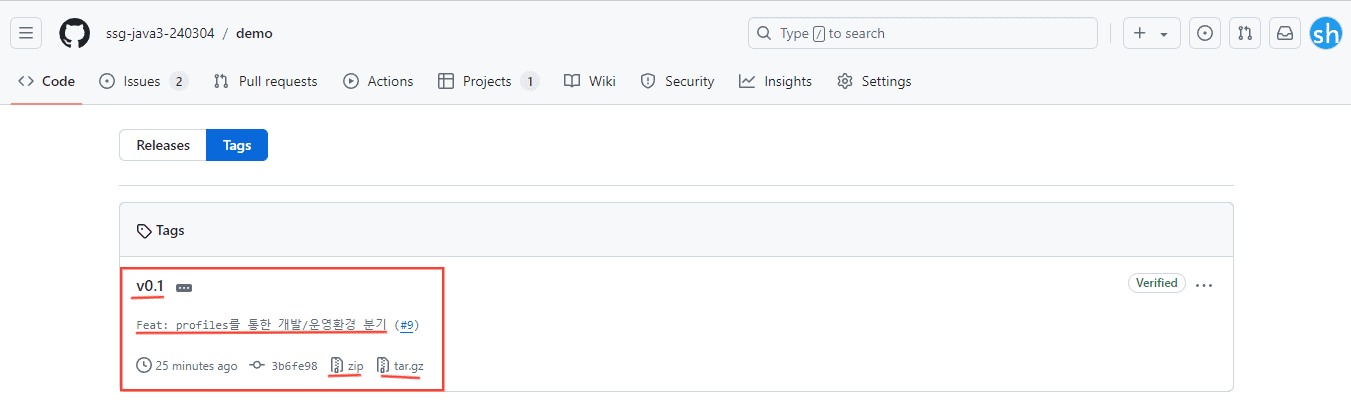Open the Issues tab
Screen dimensions: 1351x415
coord(142,81)
